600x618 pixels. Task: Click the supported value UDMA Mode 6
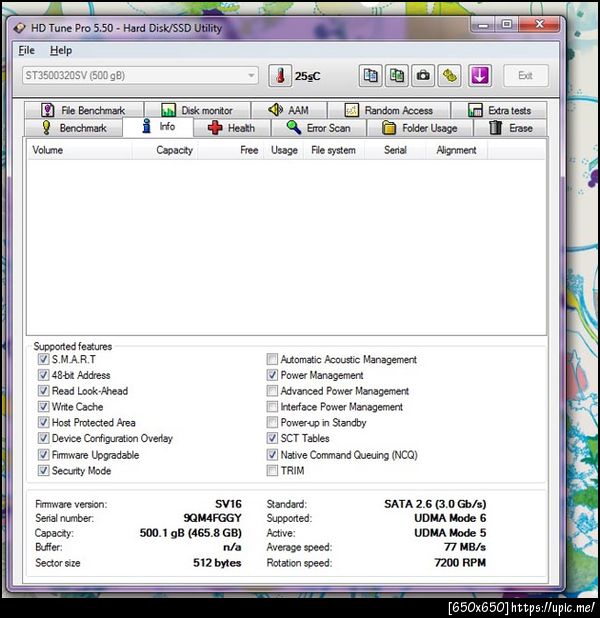point(450,518)
